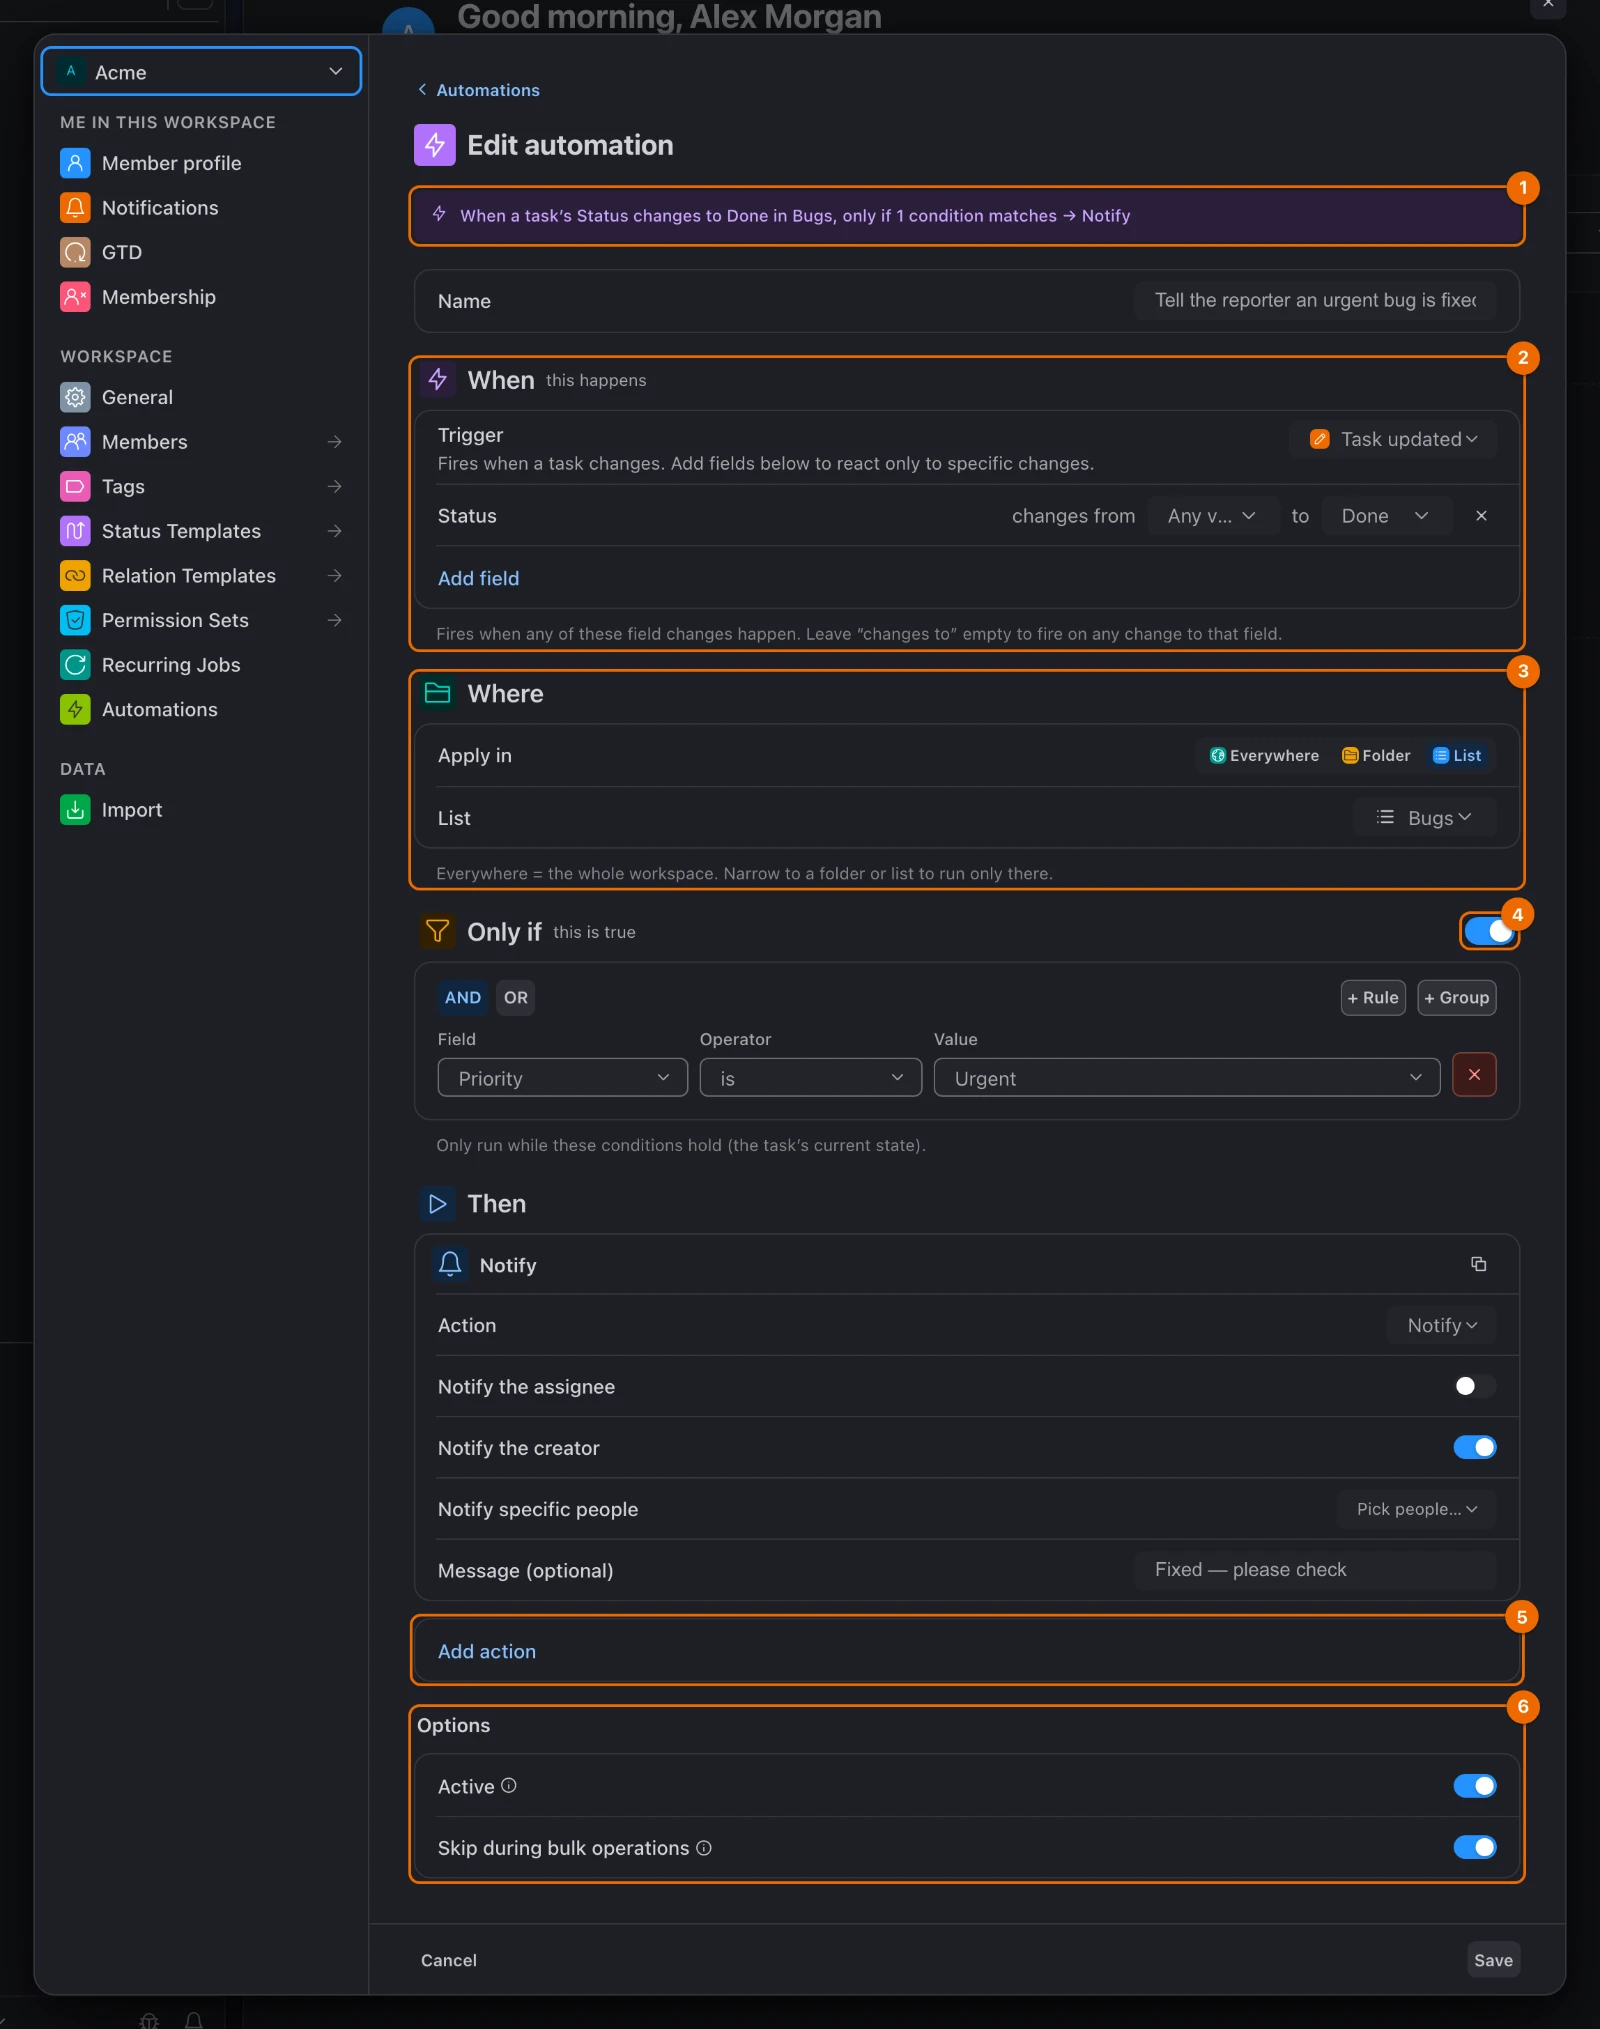Screen dimensions: 1600x2029
Task: Open Member profile icon in sidebar
Action: (75, 163)
